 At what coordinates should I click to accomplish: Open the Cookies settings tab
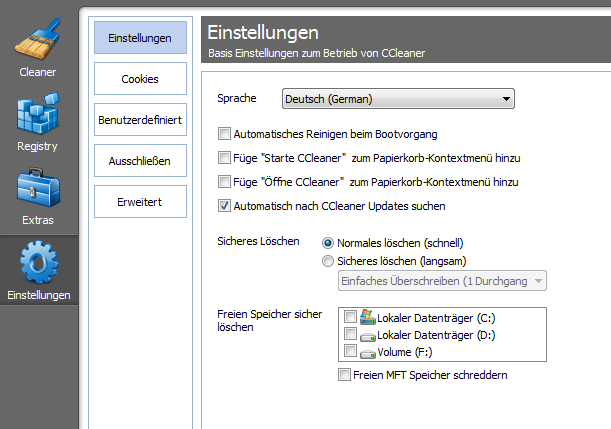pyautogui.click(x=140, y=79)
